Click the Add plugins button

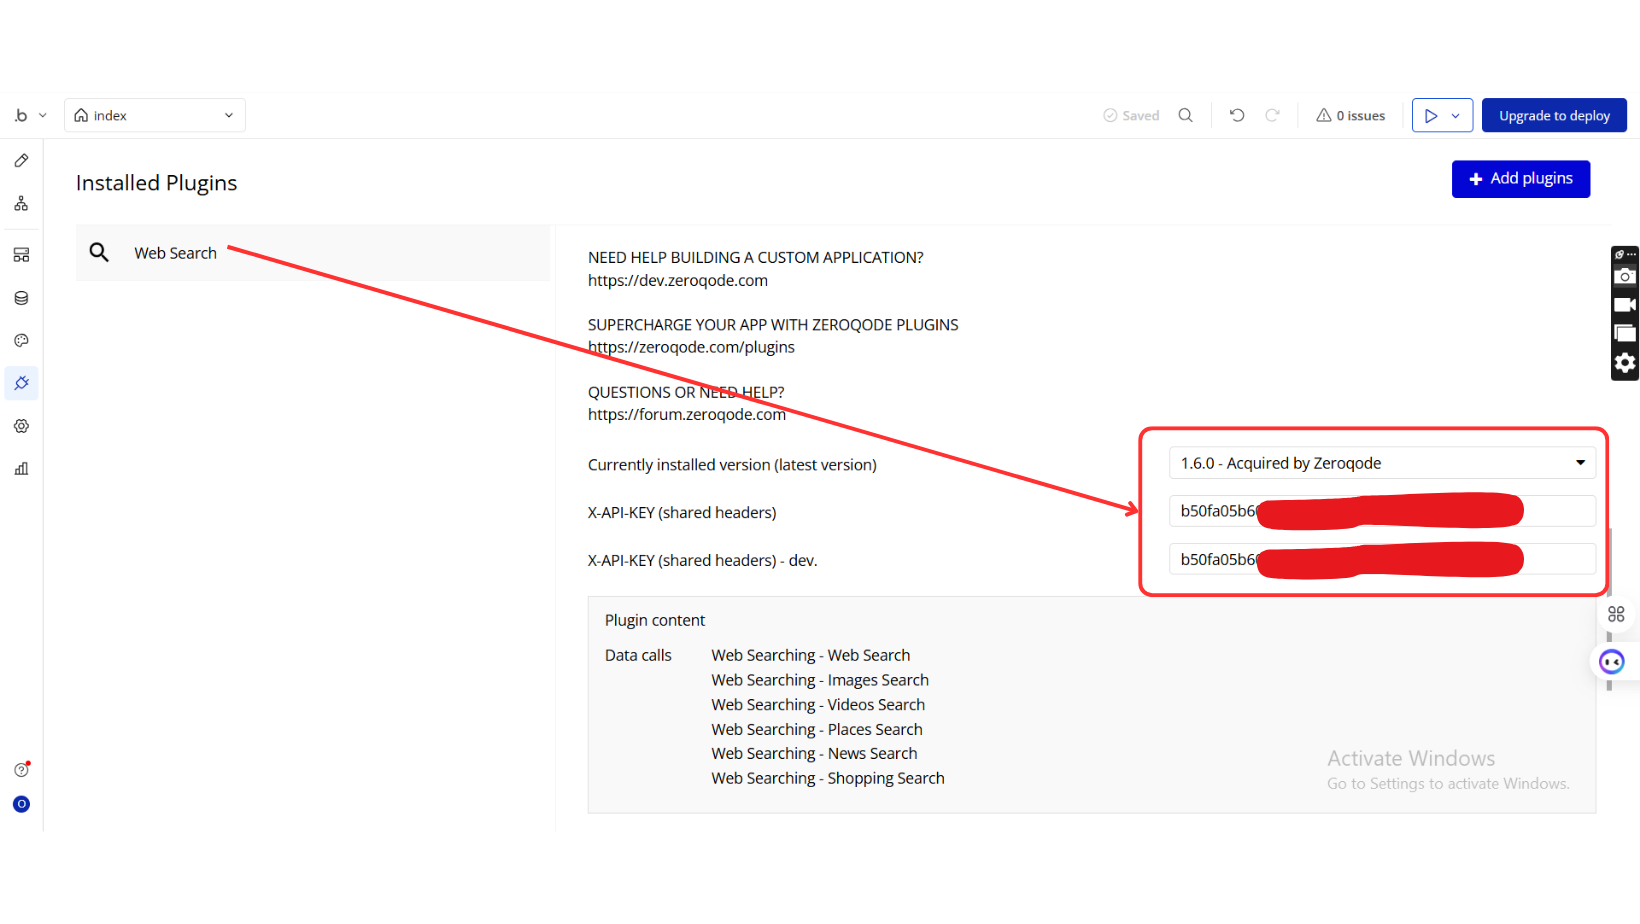(1521, 179)
